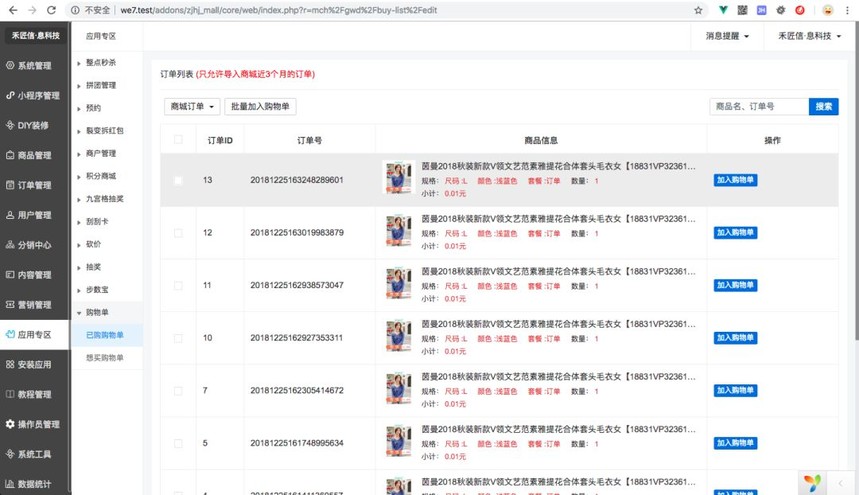Click the red circular extension icon
This screenshot has height=495, width=859.
[800, 10]
